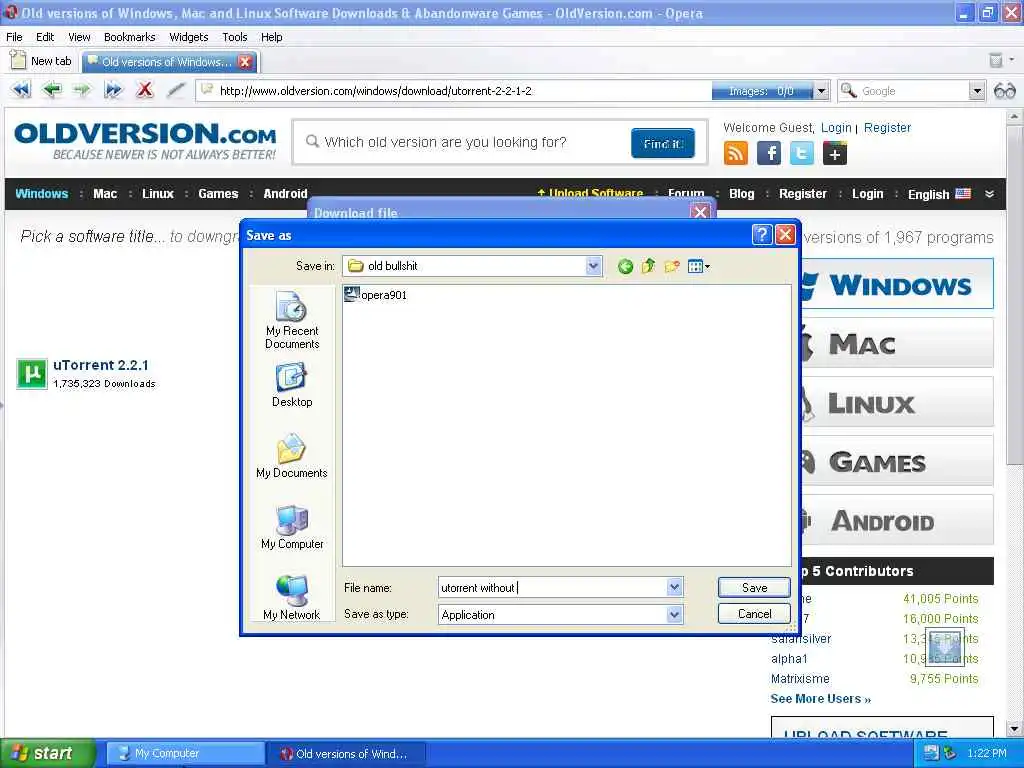This screenshot has width=1024, height=768.
Task: Open the RSS feed icon
Action: click(735, 153)
